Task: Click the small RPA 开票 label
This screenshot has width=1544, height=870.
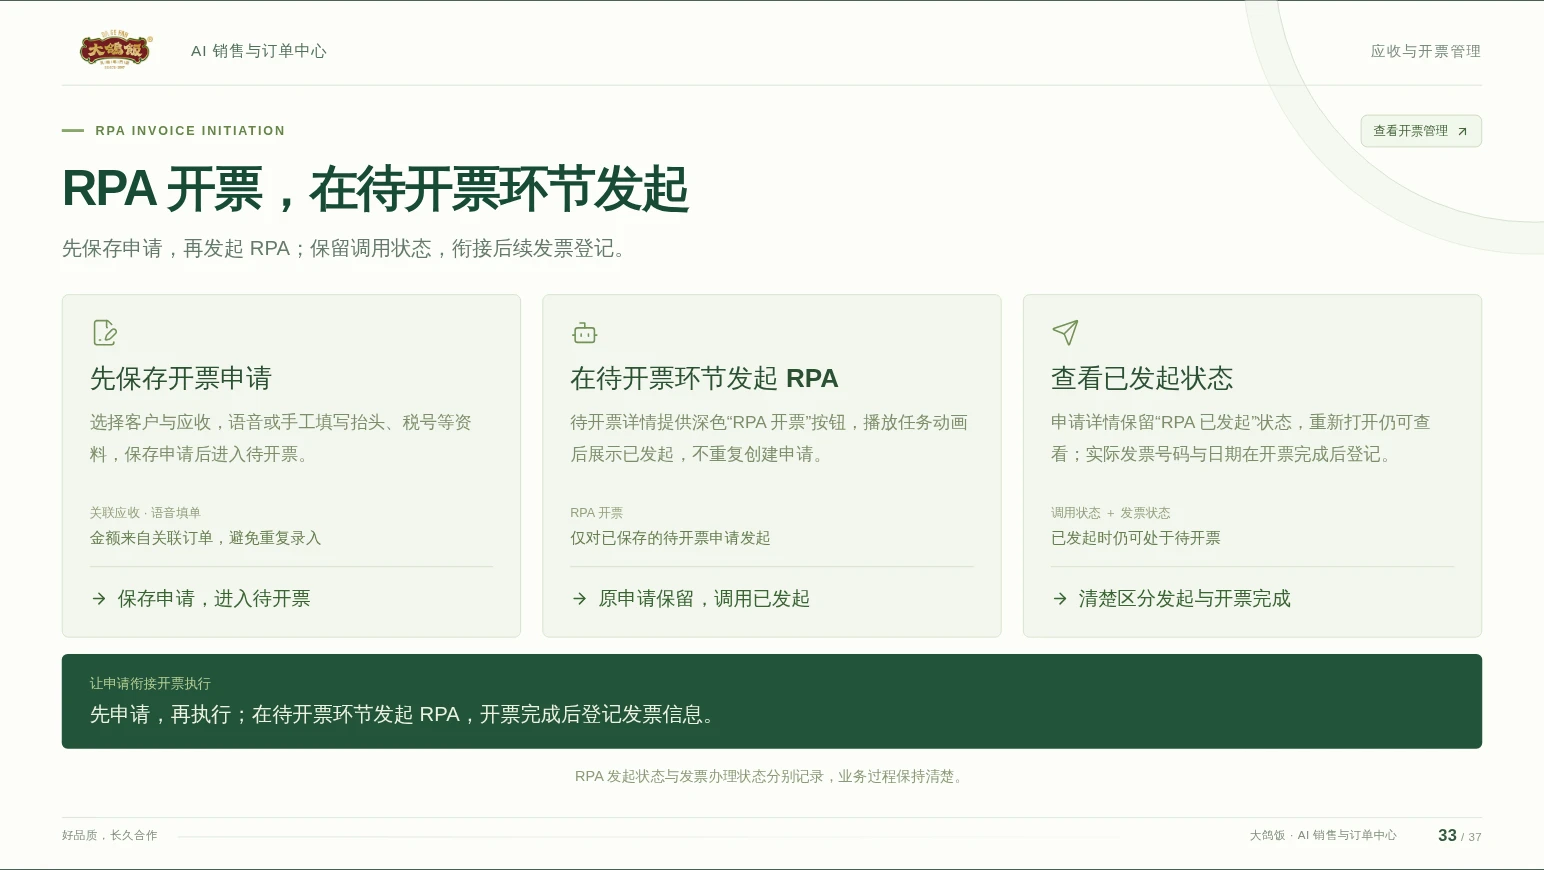Action: pyautogui.click(x=596, y=513)
